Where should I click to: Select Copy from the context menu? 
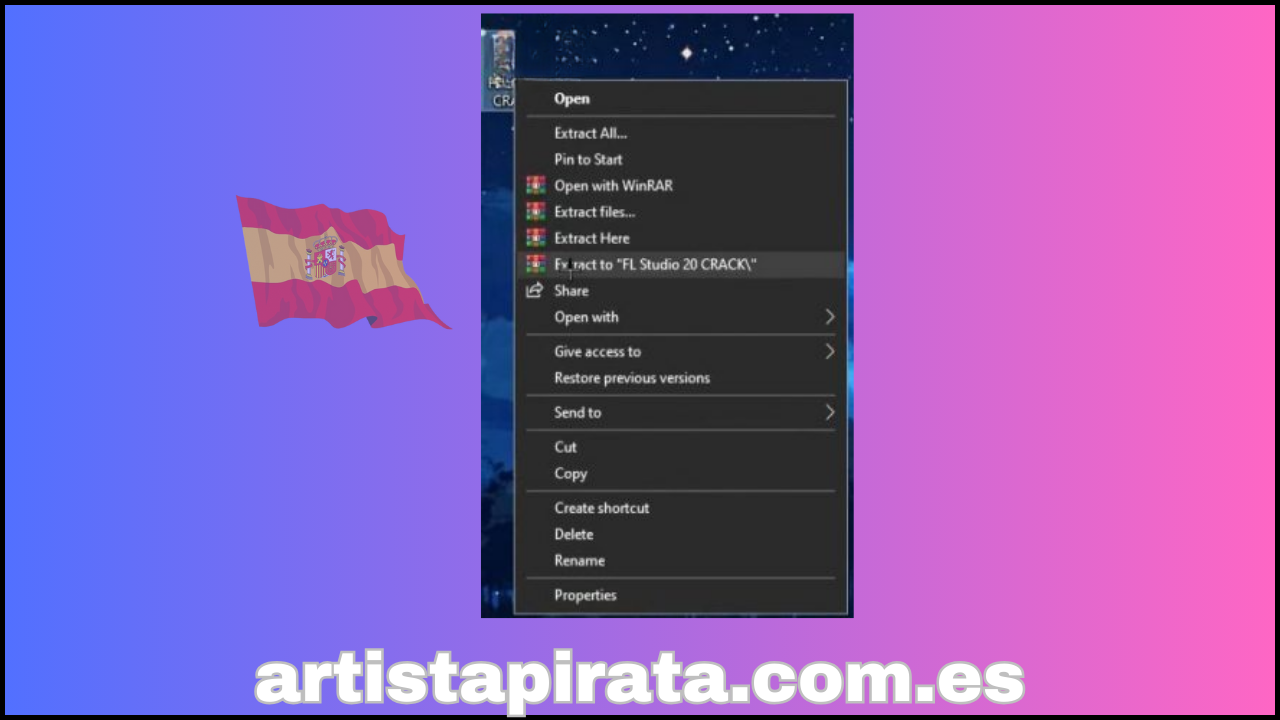click(x=570, y=473)
